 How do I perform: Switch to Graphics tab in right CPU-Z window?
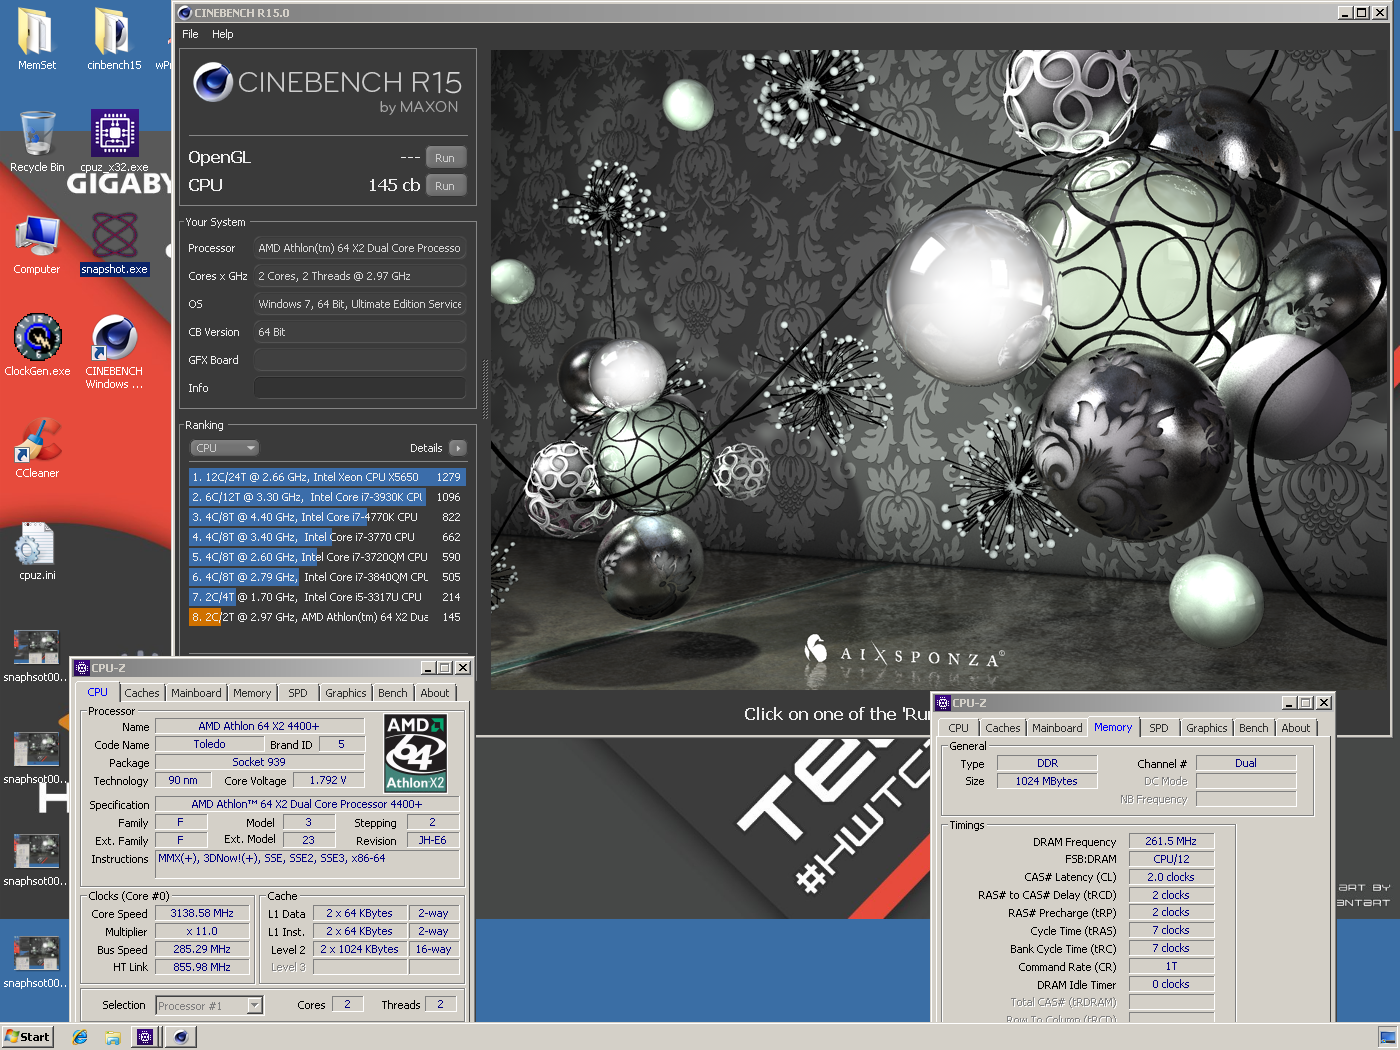coord(1207,728)
